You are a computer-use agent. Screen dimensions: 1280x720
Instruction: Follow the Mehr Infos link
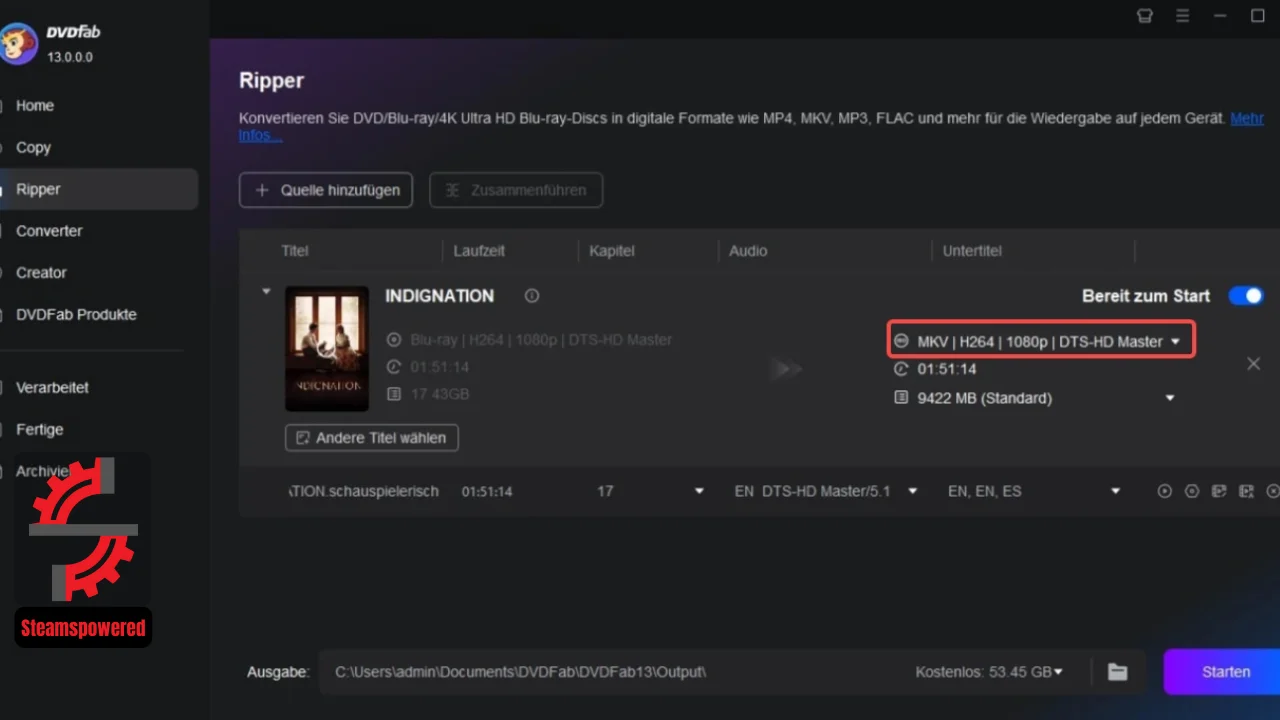tap(1247, 119)
